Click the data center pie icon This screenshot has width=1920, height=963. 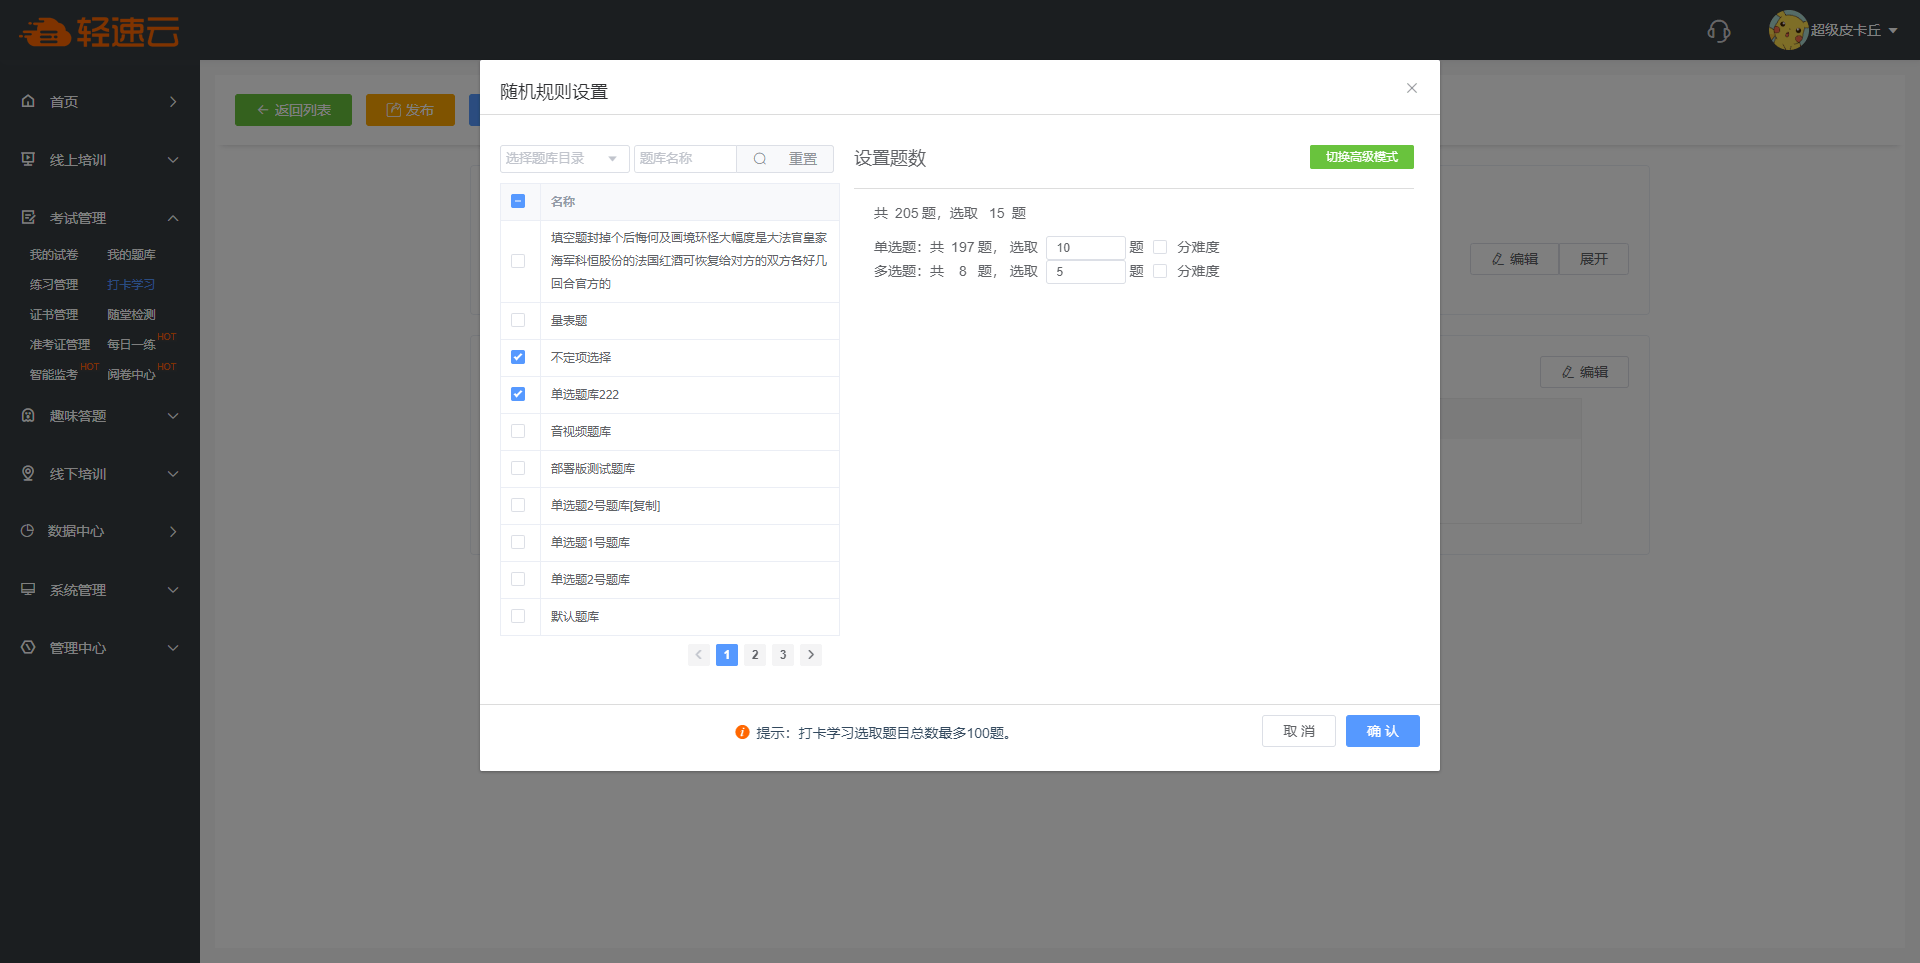[x=28, y=531]
